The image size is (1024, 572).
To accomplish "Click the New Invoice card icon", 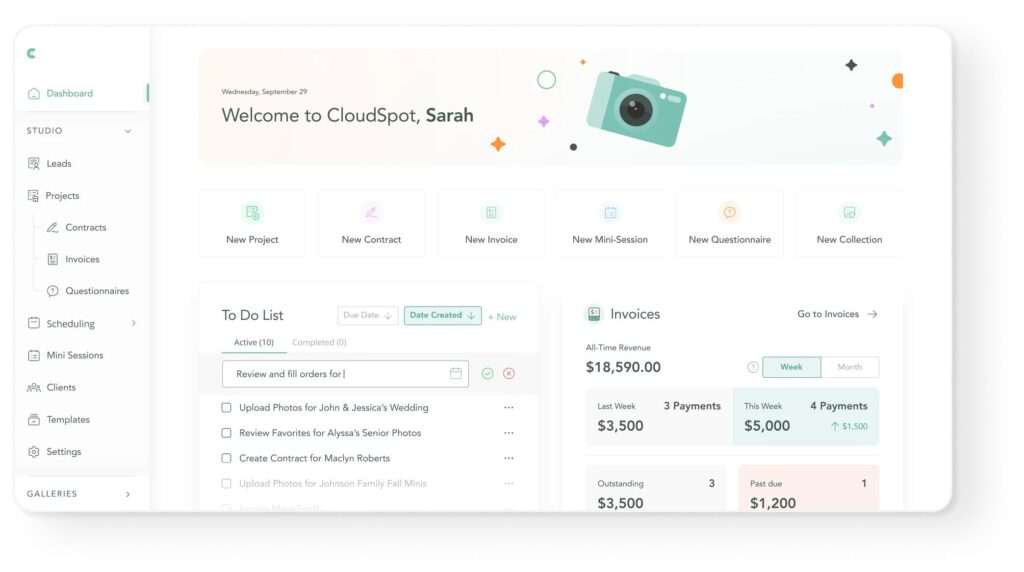I will click(491, 212).
